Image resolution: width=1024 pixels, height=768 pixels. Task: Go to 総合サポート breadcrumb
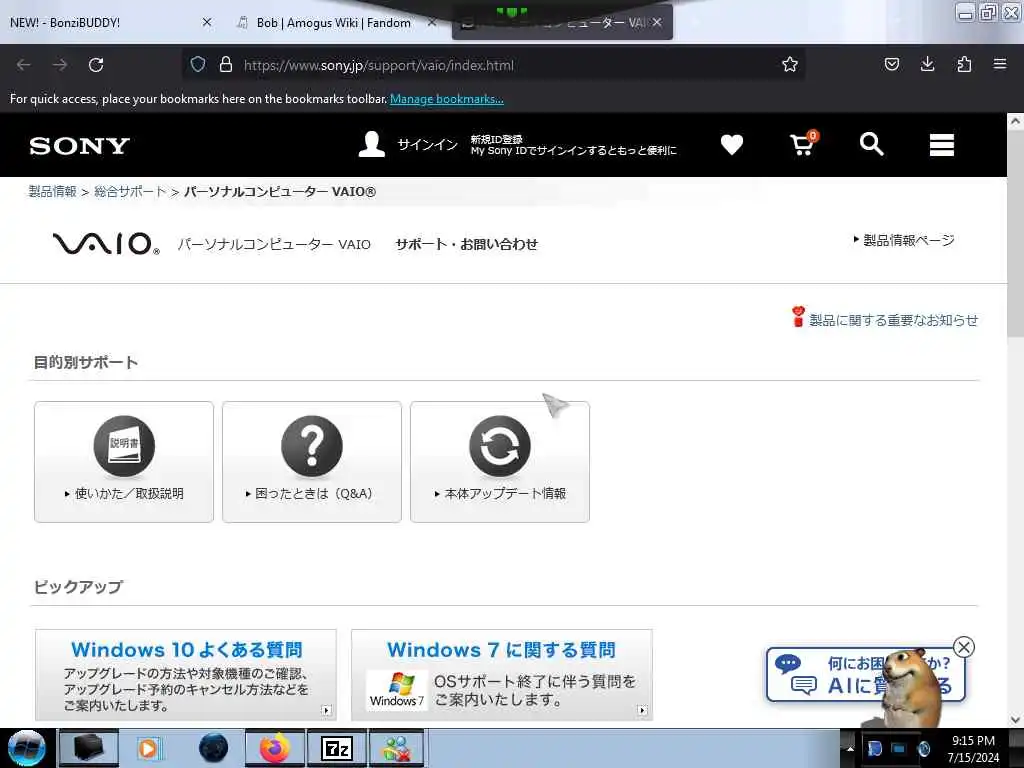point(130,191)
